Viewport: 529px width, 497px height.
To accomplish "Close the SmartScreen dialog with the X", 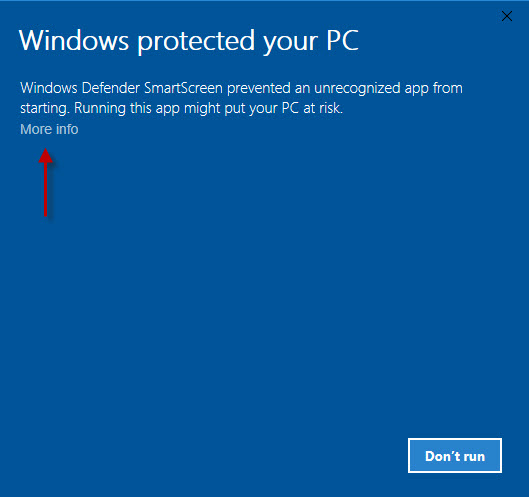I will click(507, 16).
